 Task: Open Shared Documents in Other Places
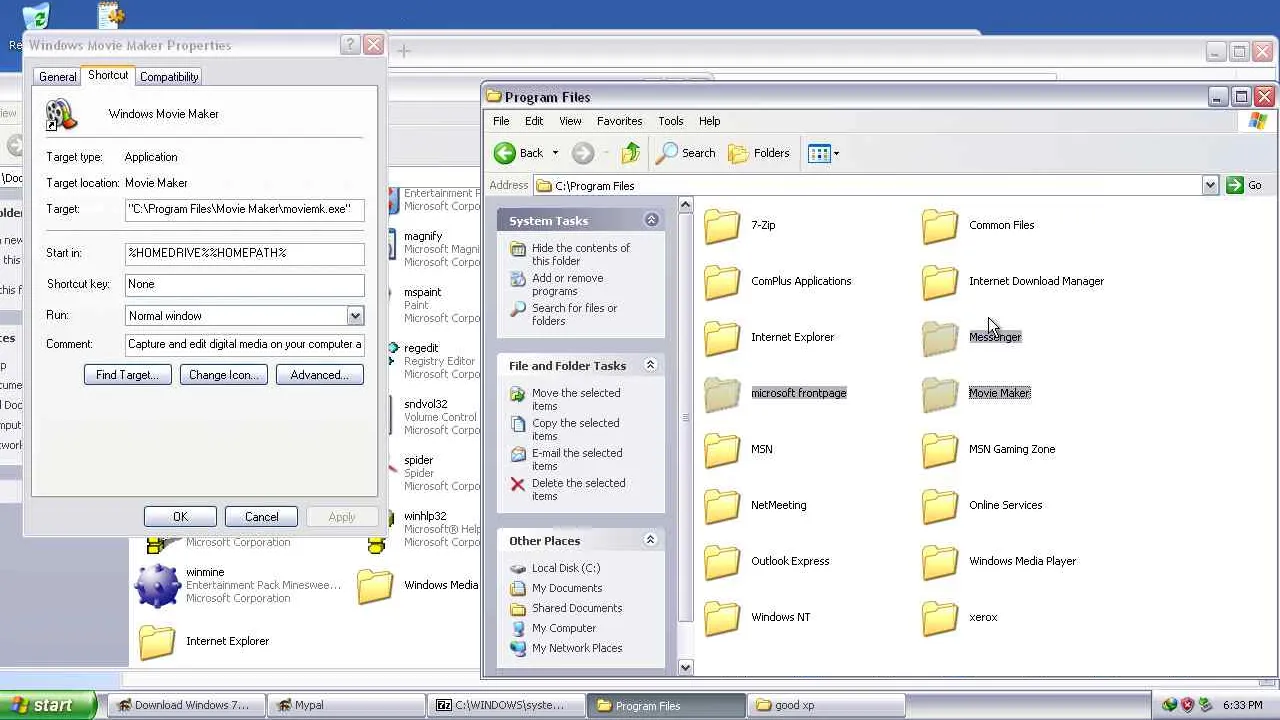click(x=577, y=608)
